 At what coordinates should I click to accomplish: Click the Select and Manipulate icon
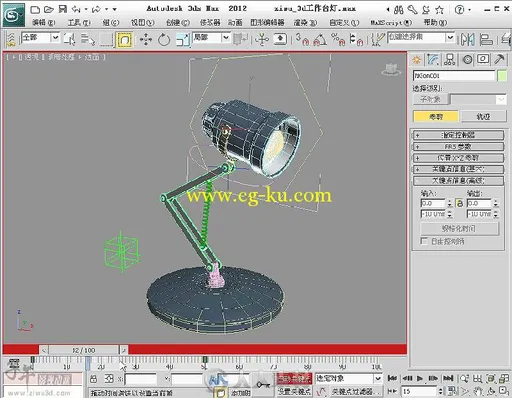click(262, 39)
